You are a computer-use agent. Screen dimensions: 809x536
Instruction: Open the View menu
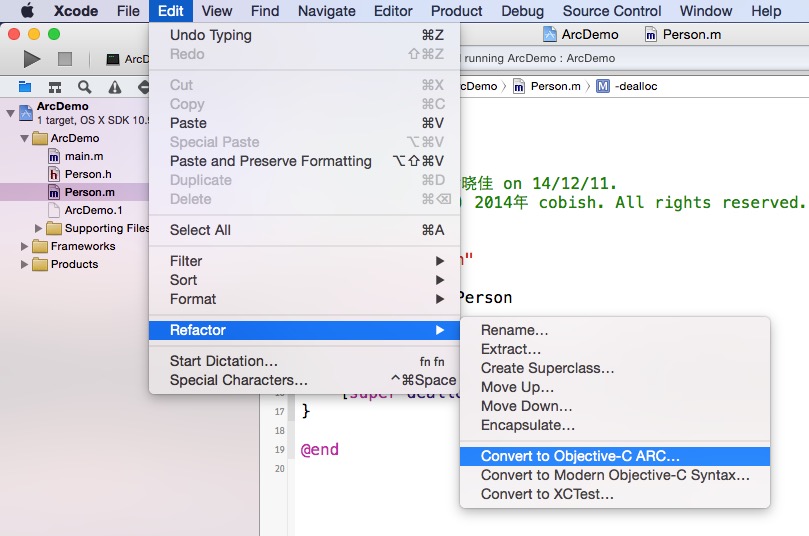click(x=217, y=11)
